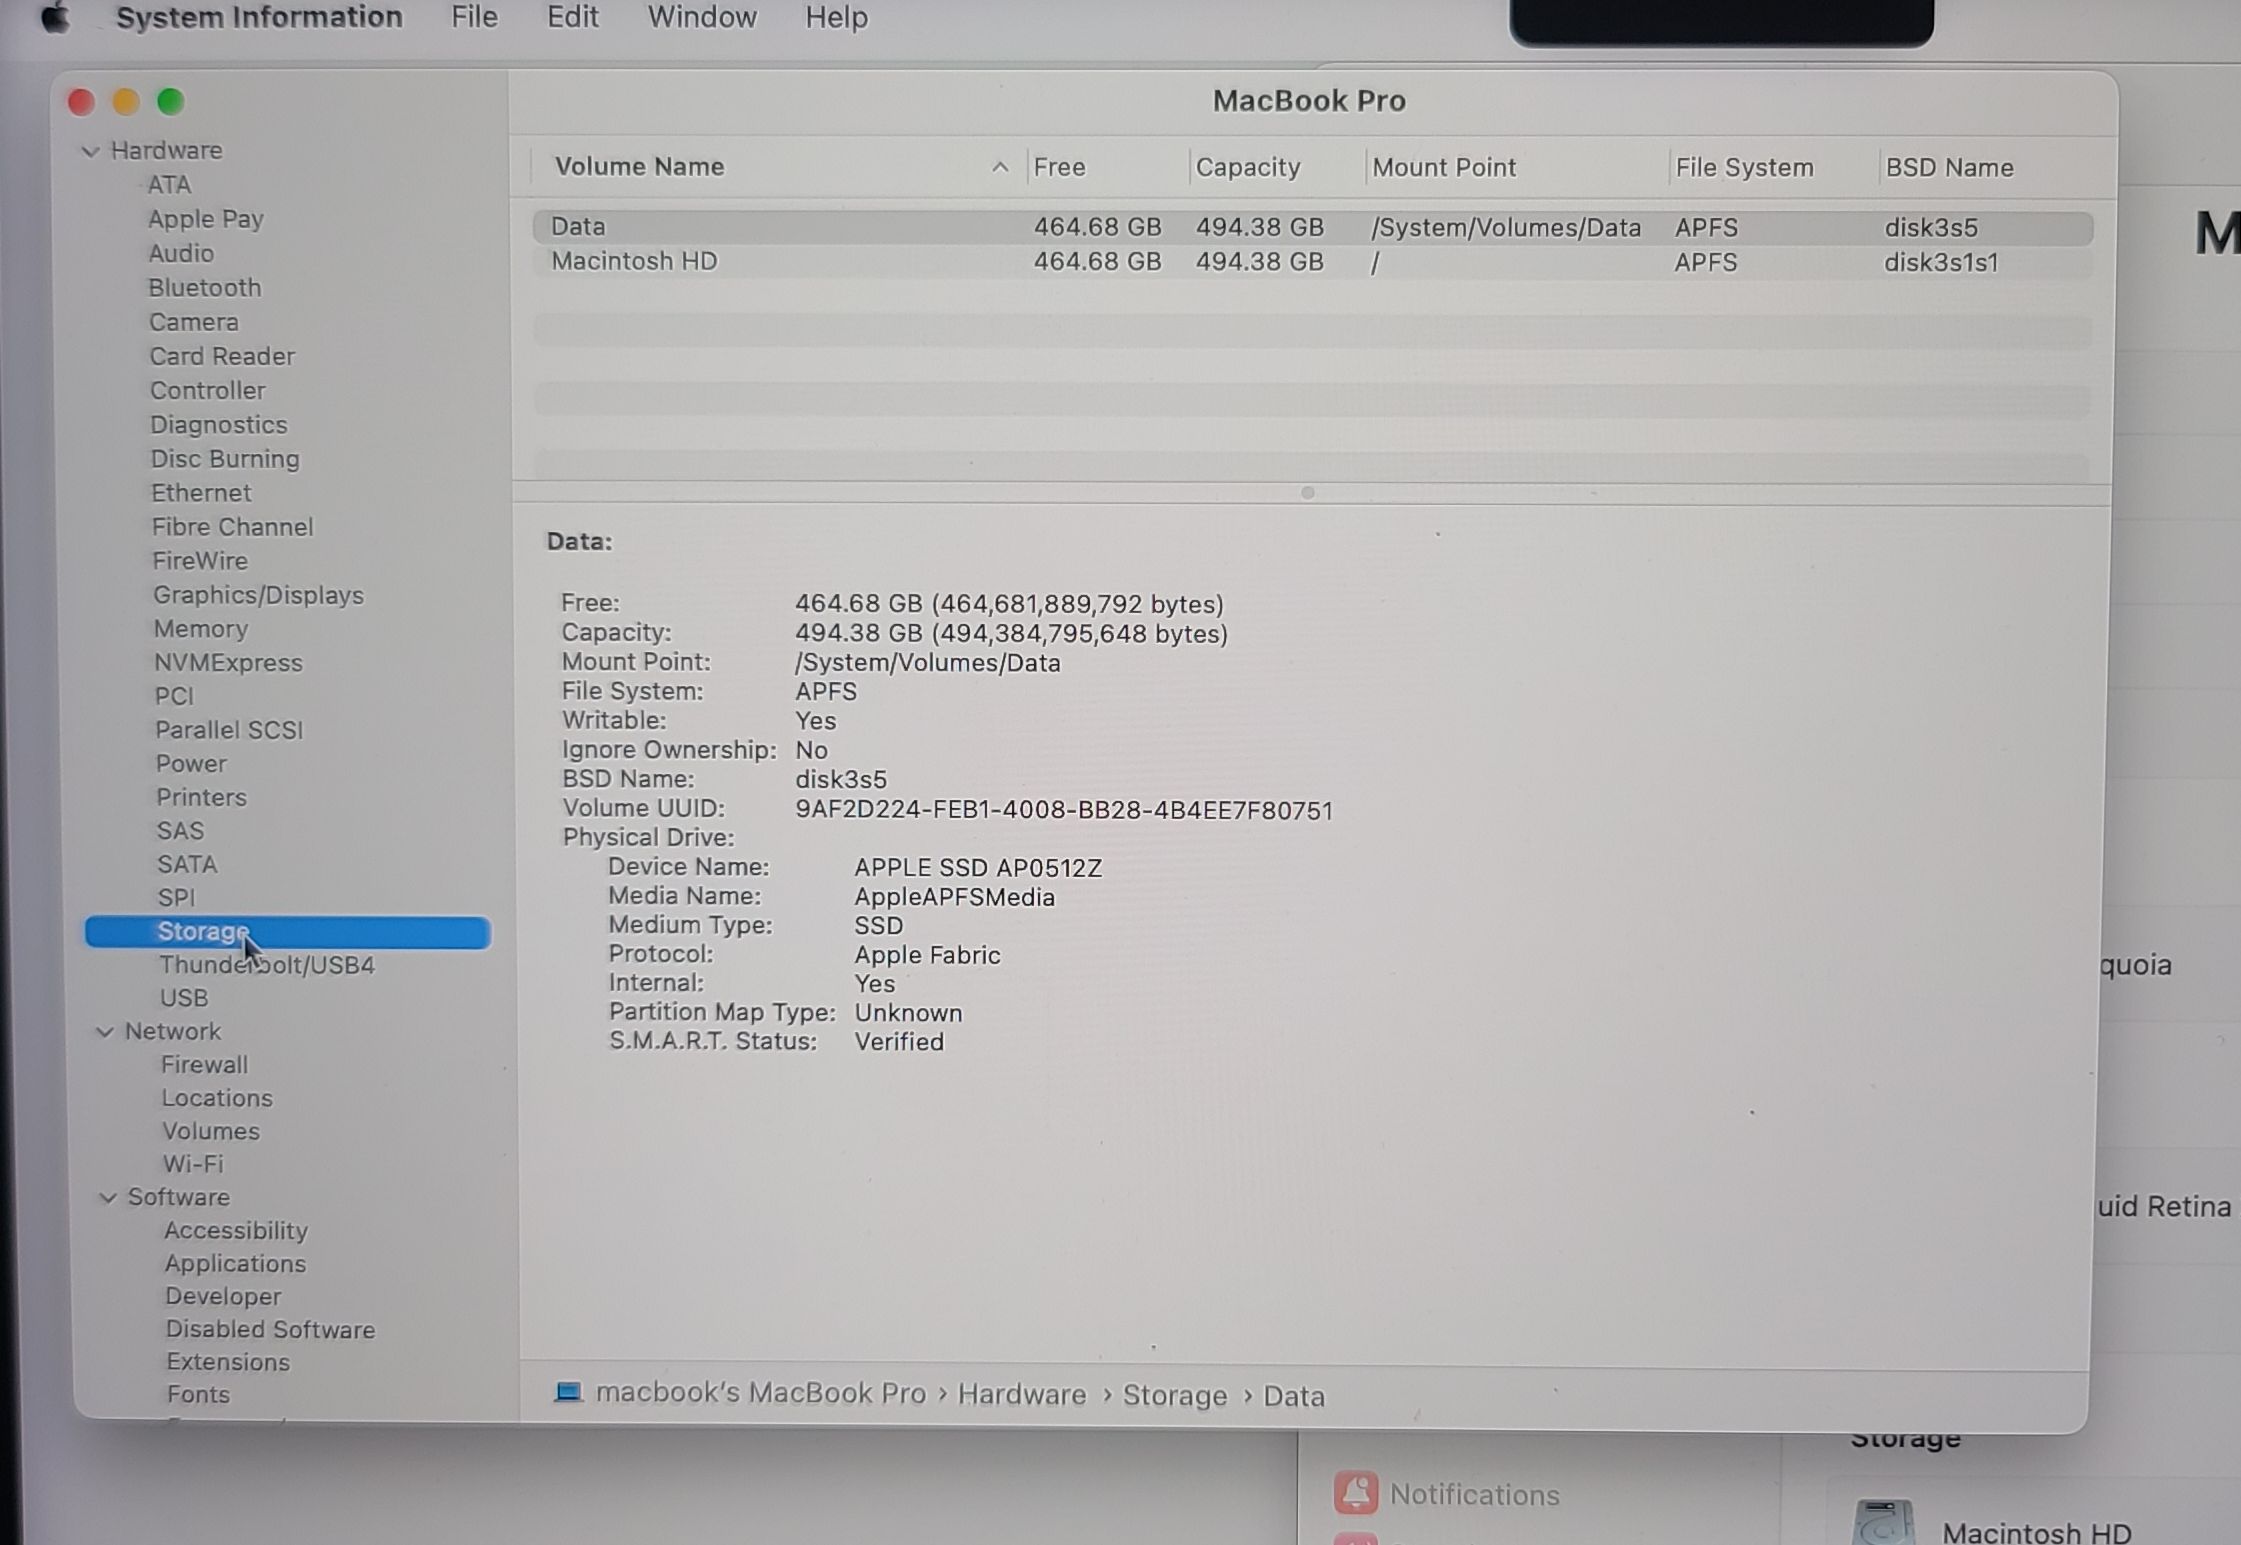
Task: Open the Window menu
Action: [x=702, y=17]
